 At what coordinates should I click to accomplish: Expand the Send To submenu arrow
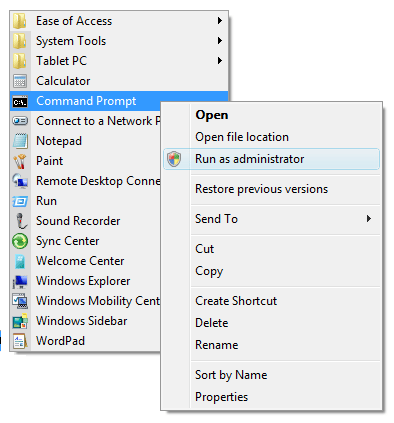(369, 219)
